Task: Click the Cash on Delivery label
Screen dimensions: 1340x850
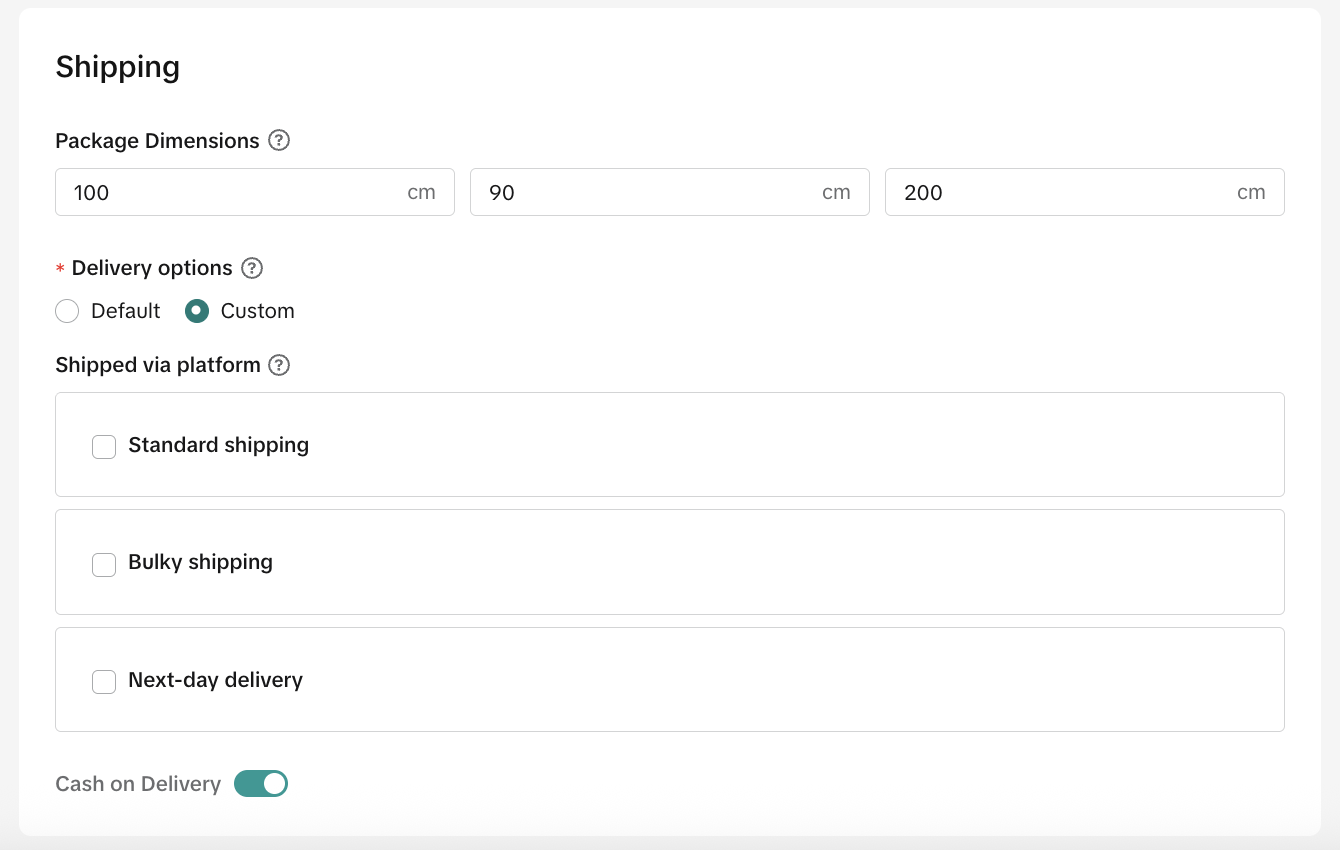Action: [x=138, y=784]
